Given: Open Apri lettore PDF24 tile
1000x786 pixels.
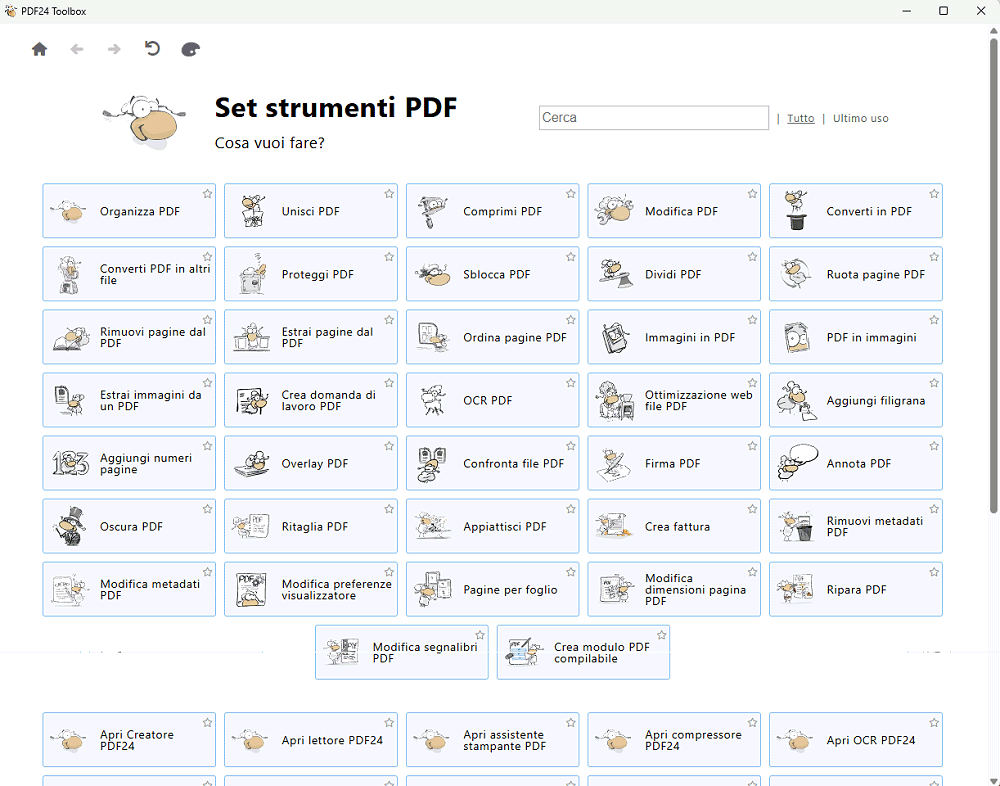Looking at the screenshot, I should [x=311, y=740].
